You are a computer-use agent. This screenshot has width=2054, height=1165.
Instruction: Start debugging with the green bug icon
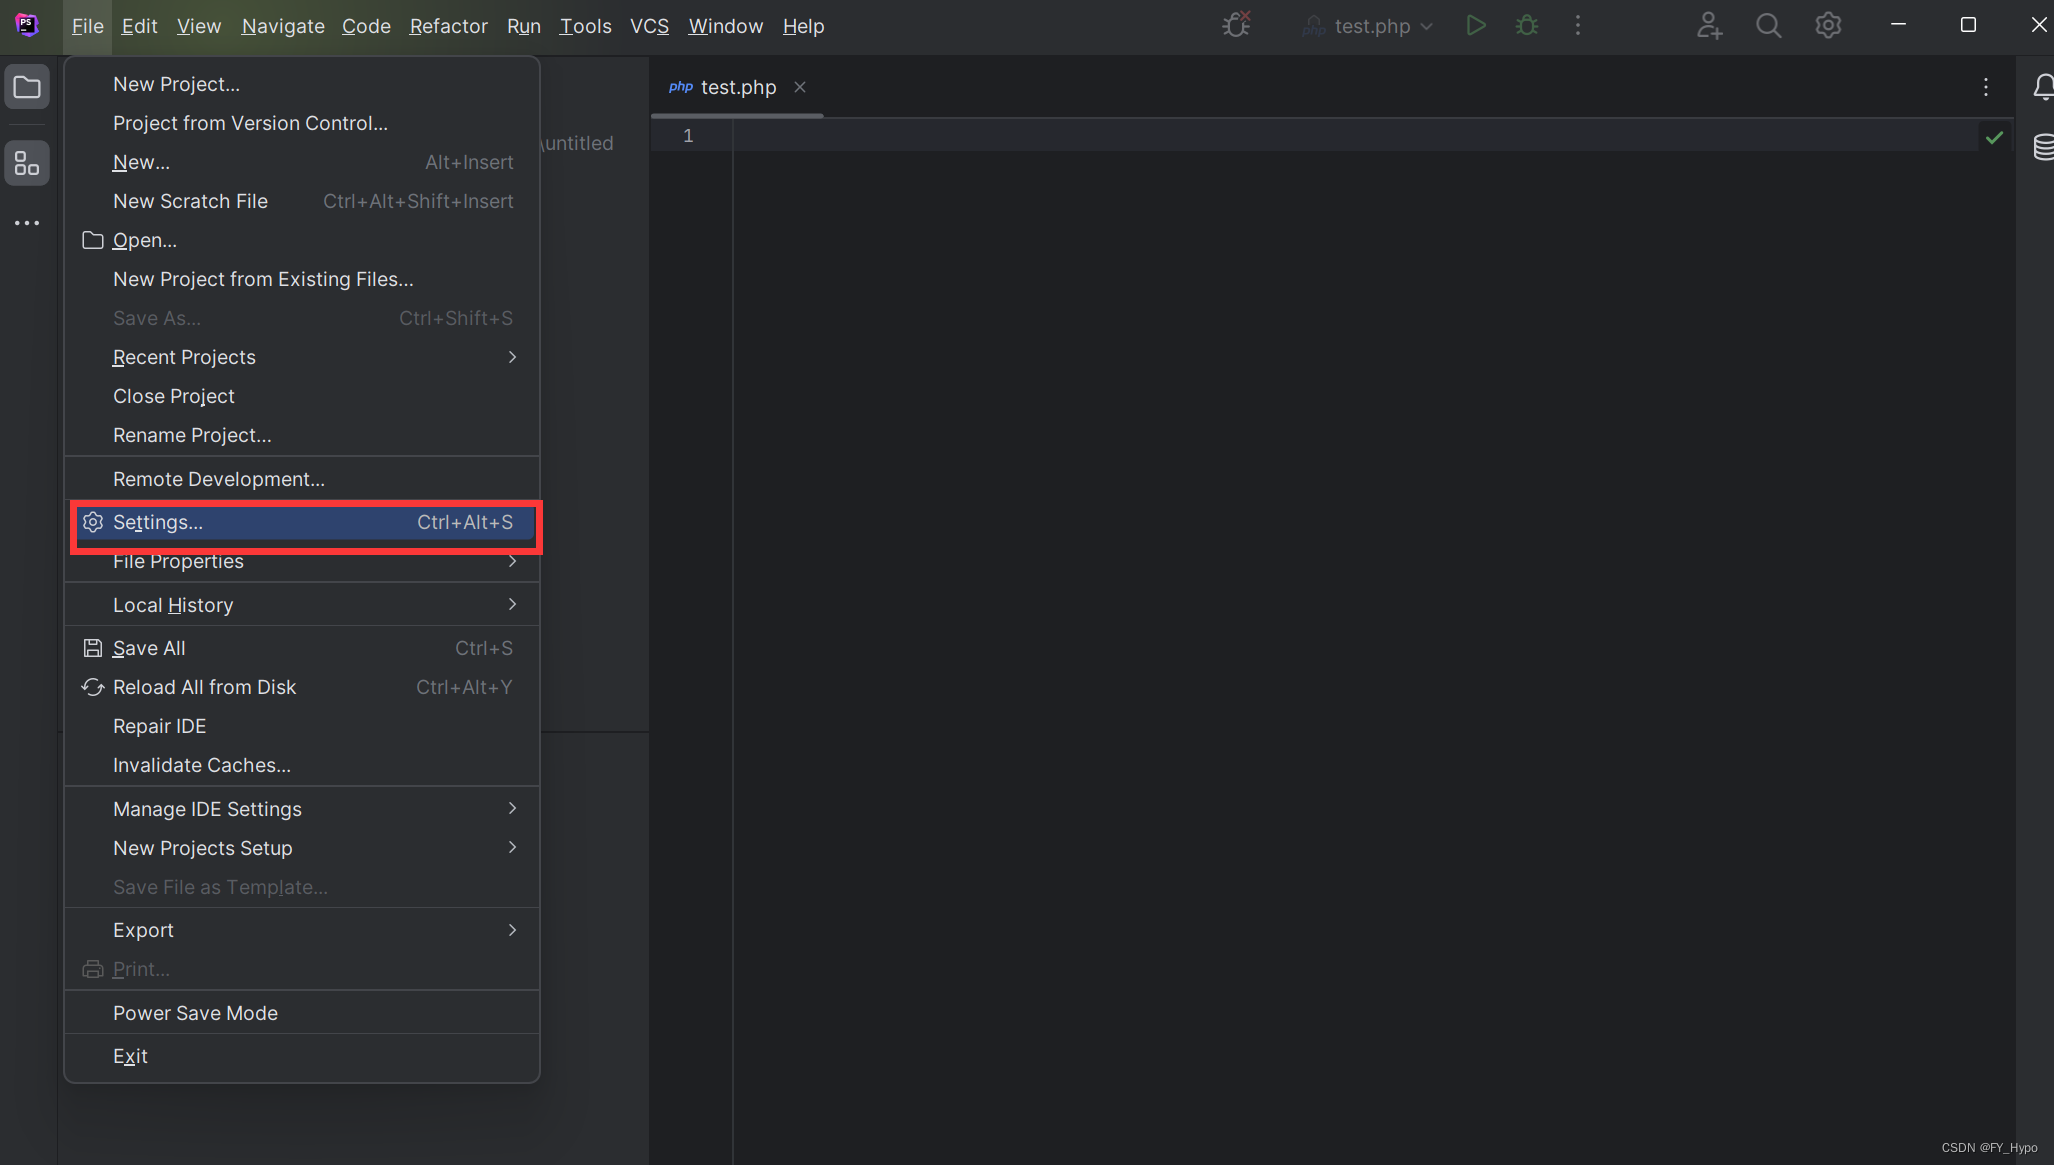point(1527,25)
